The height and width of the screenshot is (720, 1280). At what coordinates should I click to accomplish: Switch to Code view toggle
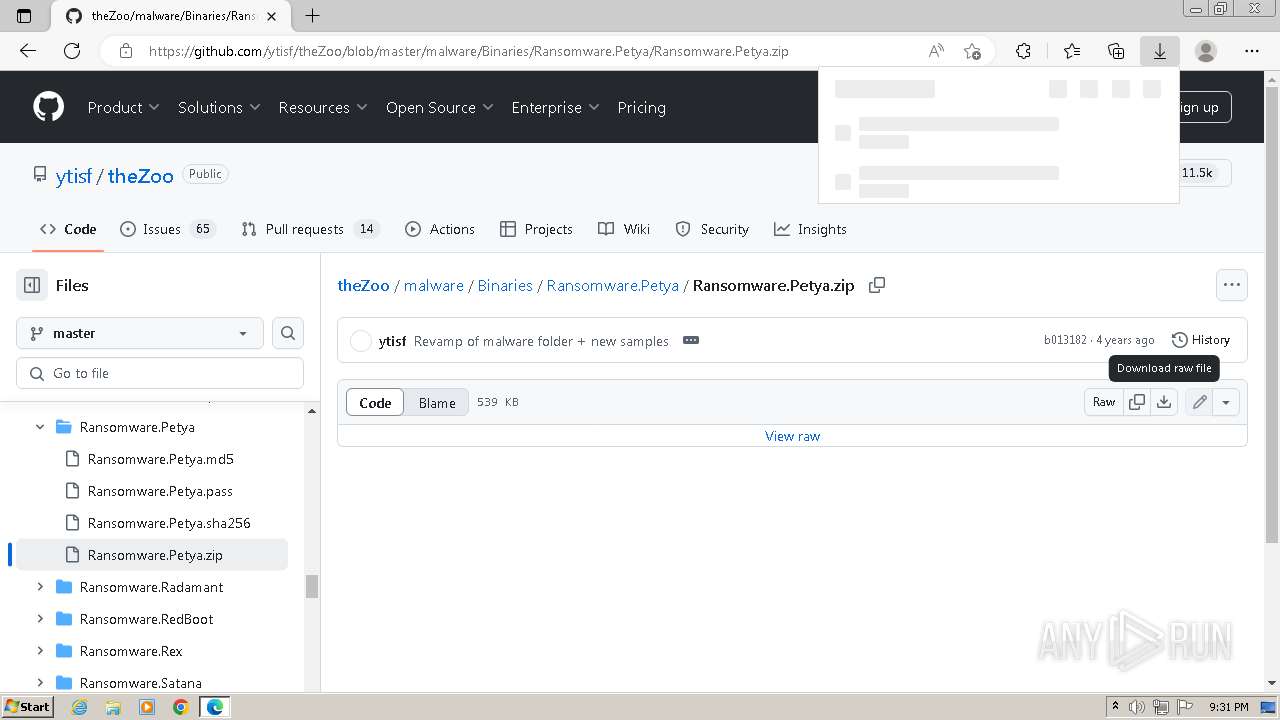click(x=375, y=402)
